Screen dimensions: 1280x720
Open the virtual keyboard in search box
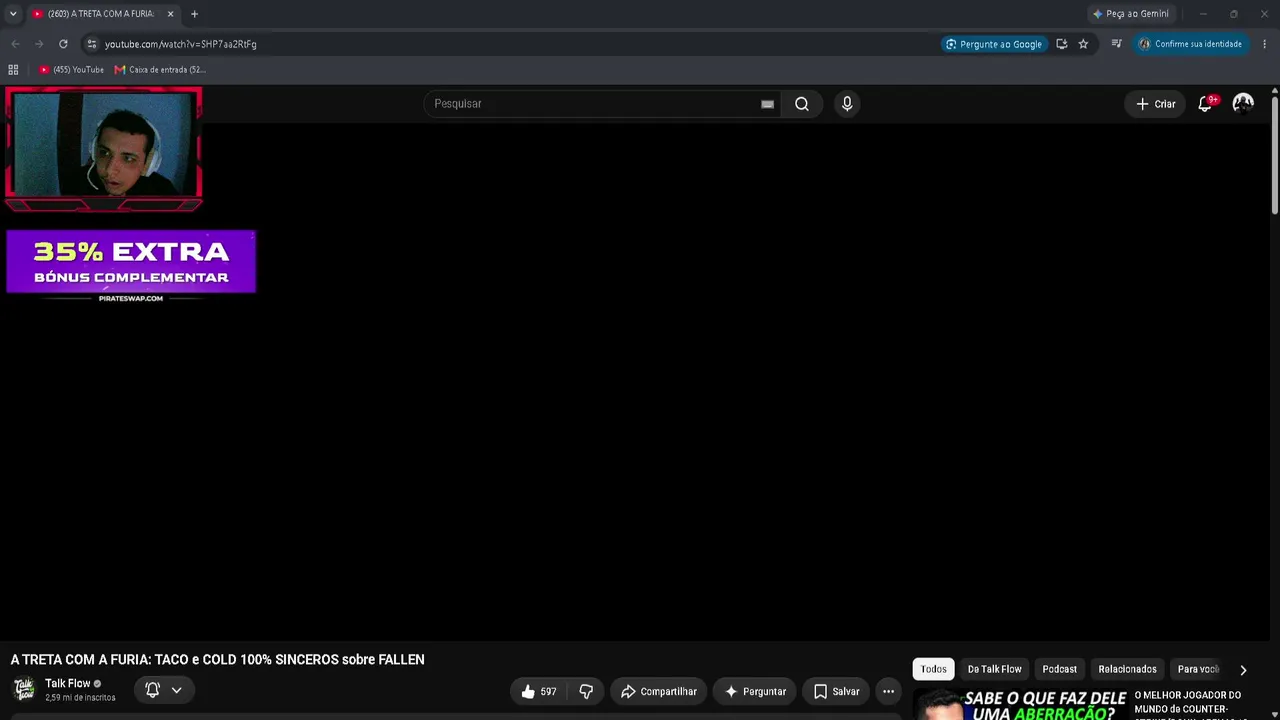pyautogui.click(x=767, y=104)
